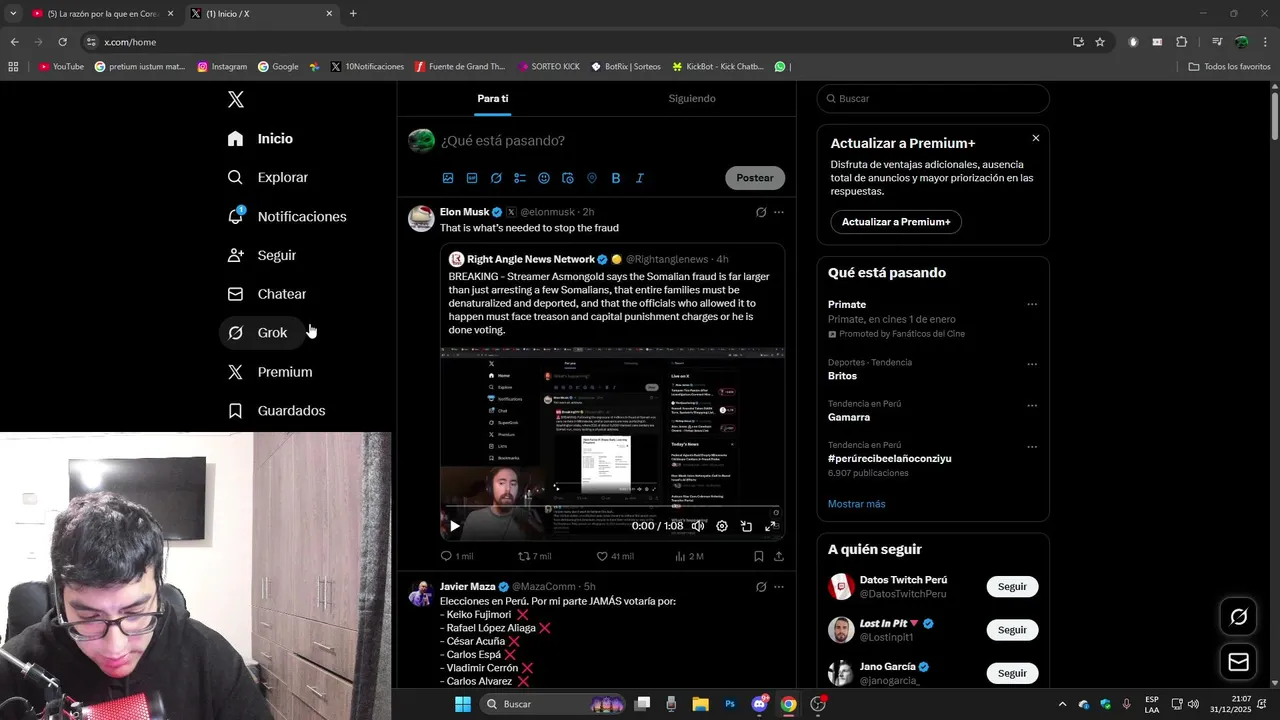Enter fullscreen on the video
This screenshot has width=1280, height=720.
(770, 526)
